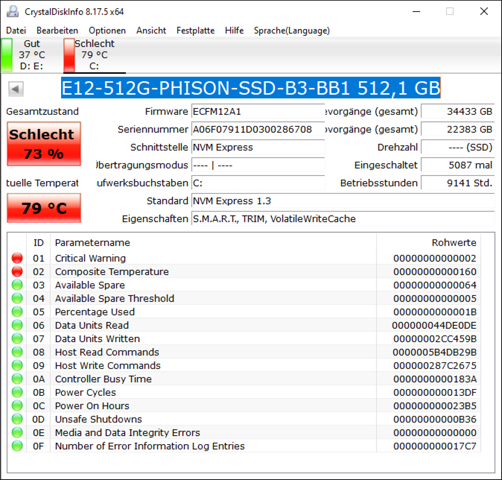The image size is (502, 480).
Task: Open the Hilfe menu
Action: [x=234, y=31]
